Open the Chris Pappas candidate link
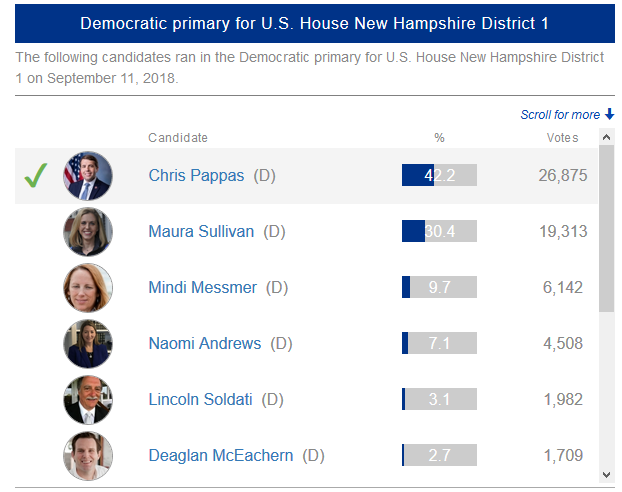This screenshot has width=622, height=492. point(196,176)
